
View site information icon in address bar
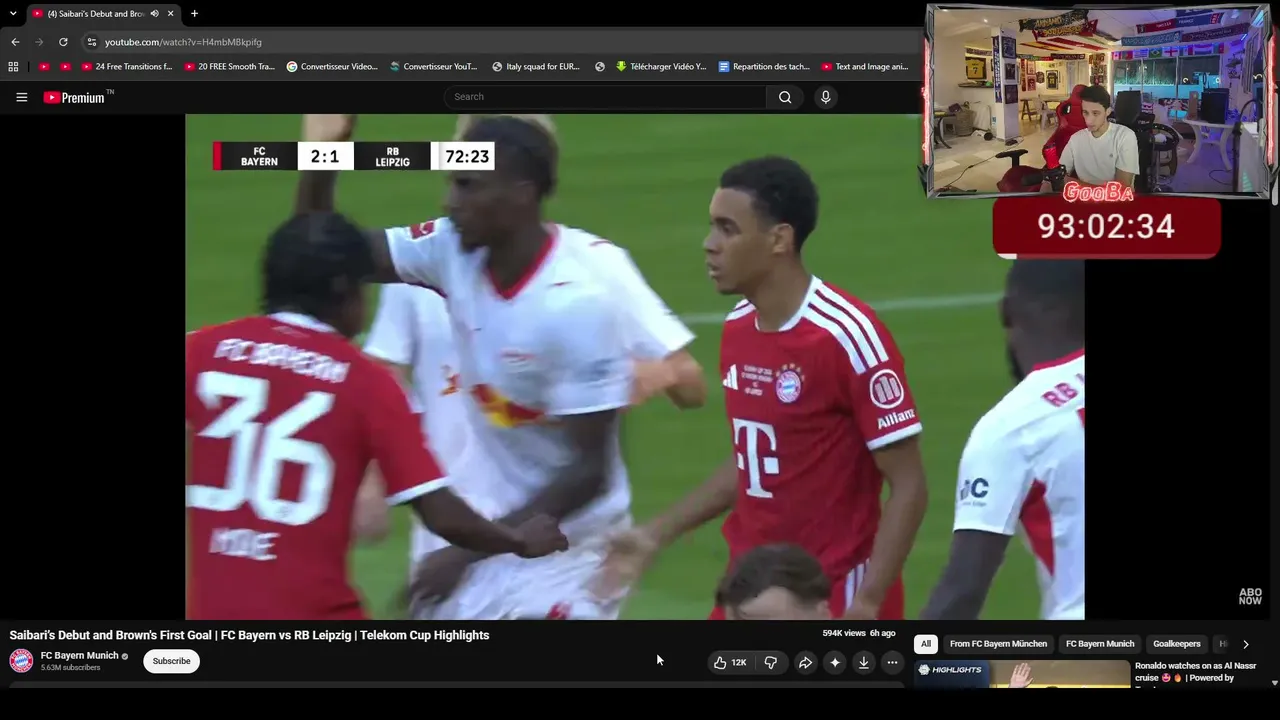pyautogui.click(x=91, y=42)
